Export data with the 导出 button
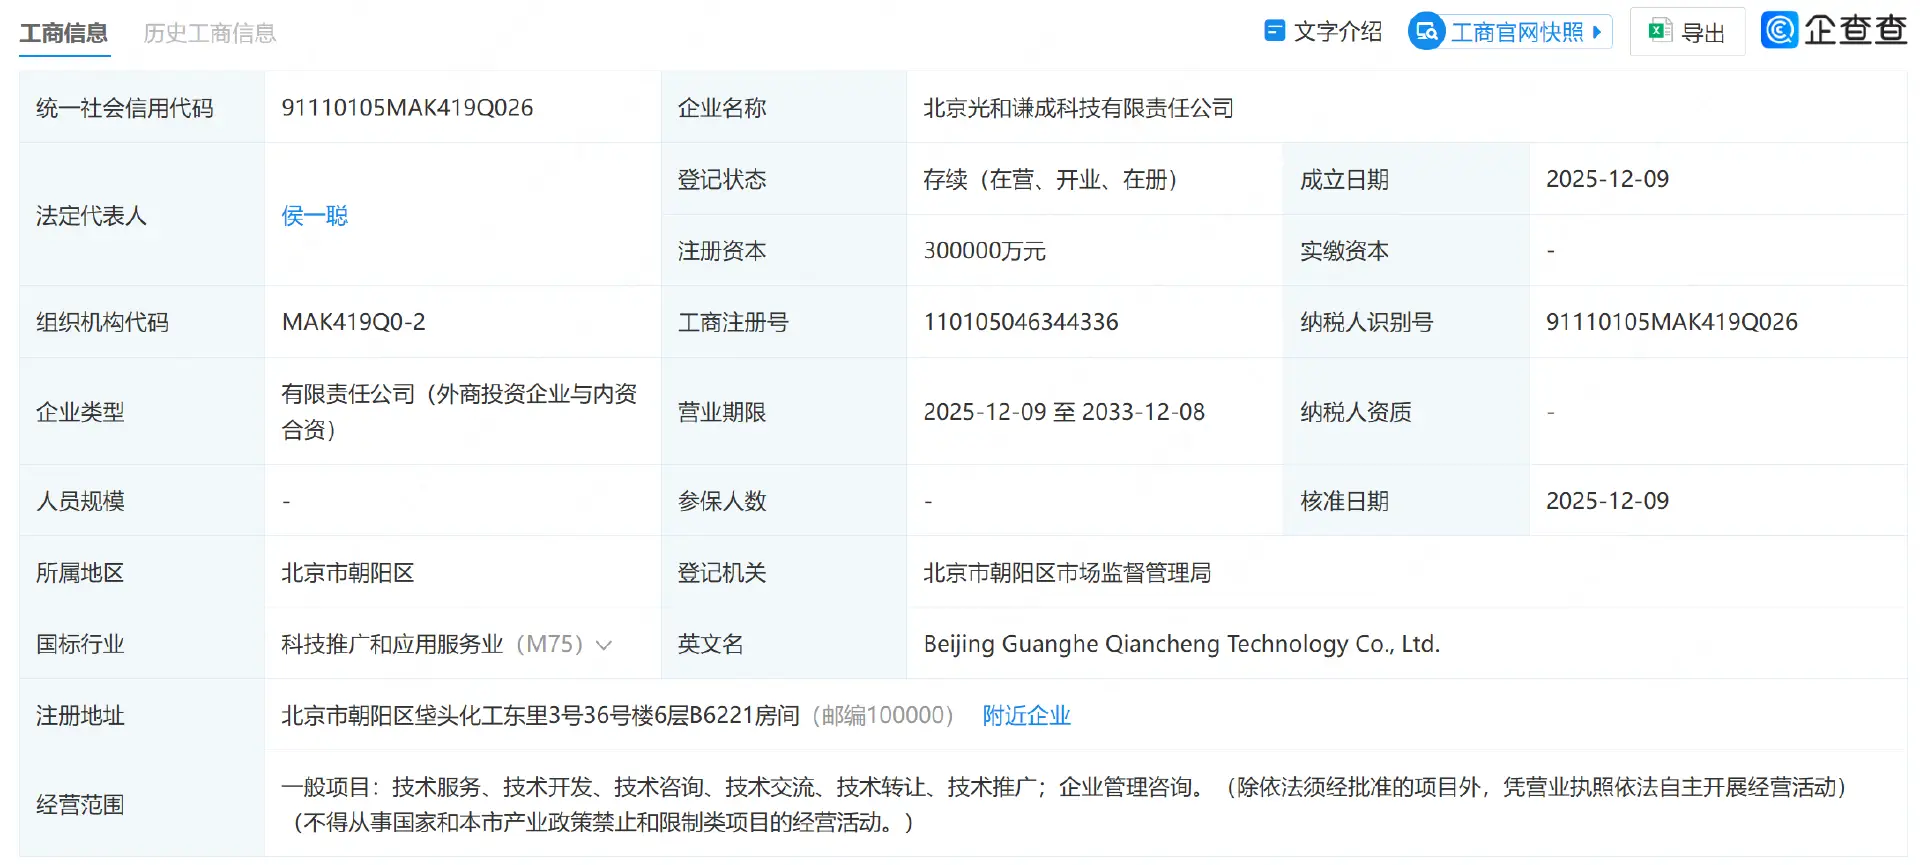The width and height of the screenshot is (1920, 865). 1687,32
